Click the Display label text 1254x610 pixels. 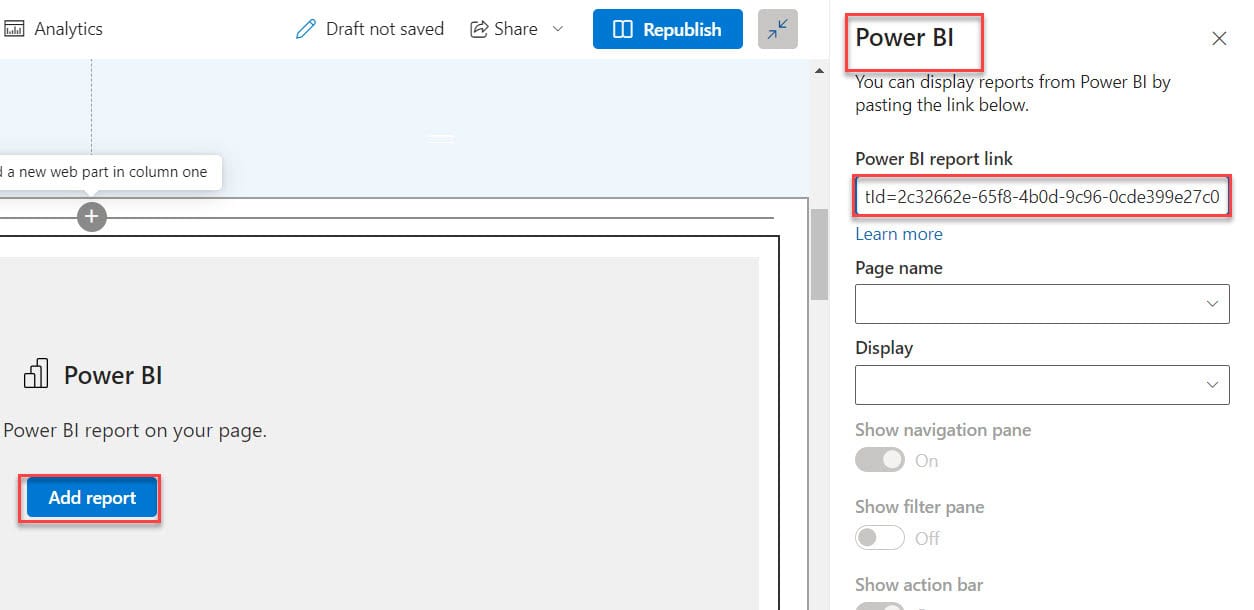pos(884,348)
